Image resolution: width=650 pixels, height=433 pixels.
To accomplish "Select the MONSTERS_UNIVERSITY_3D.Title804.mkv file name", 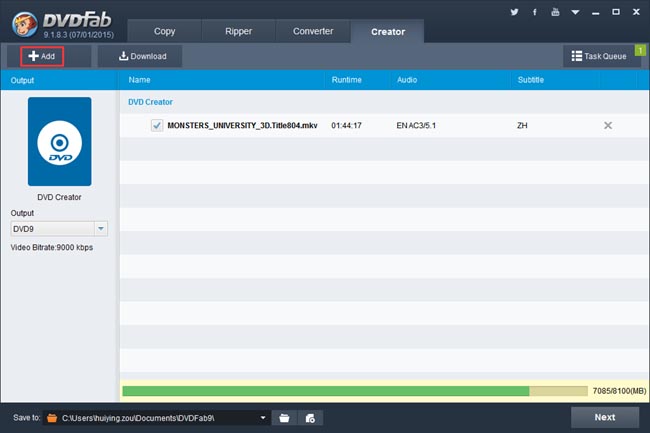I will pyautogui.click(x=243, y=126).
